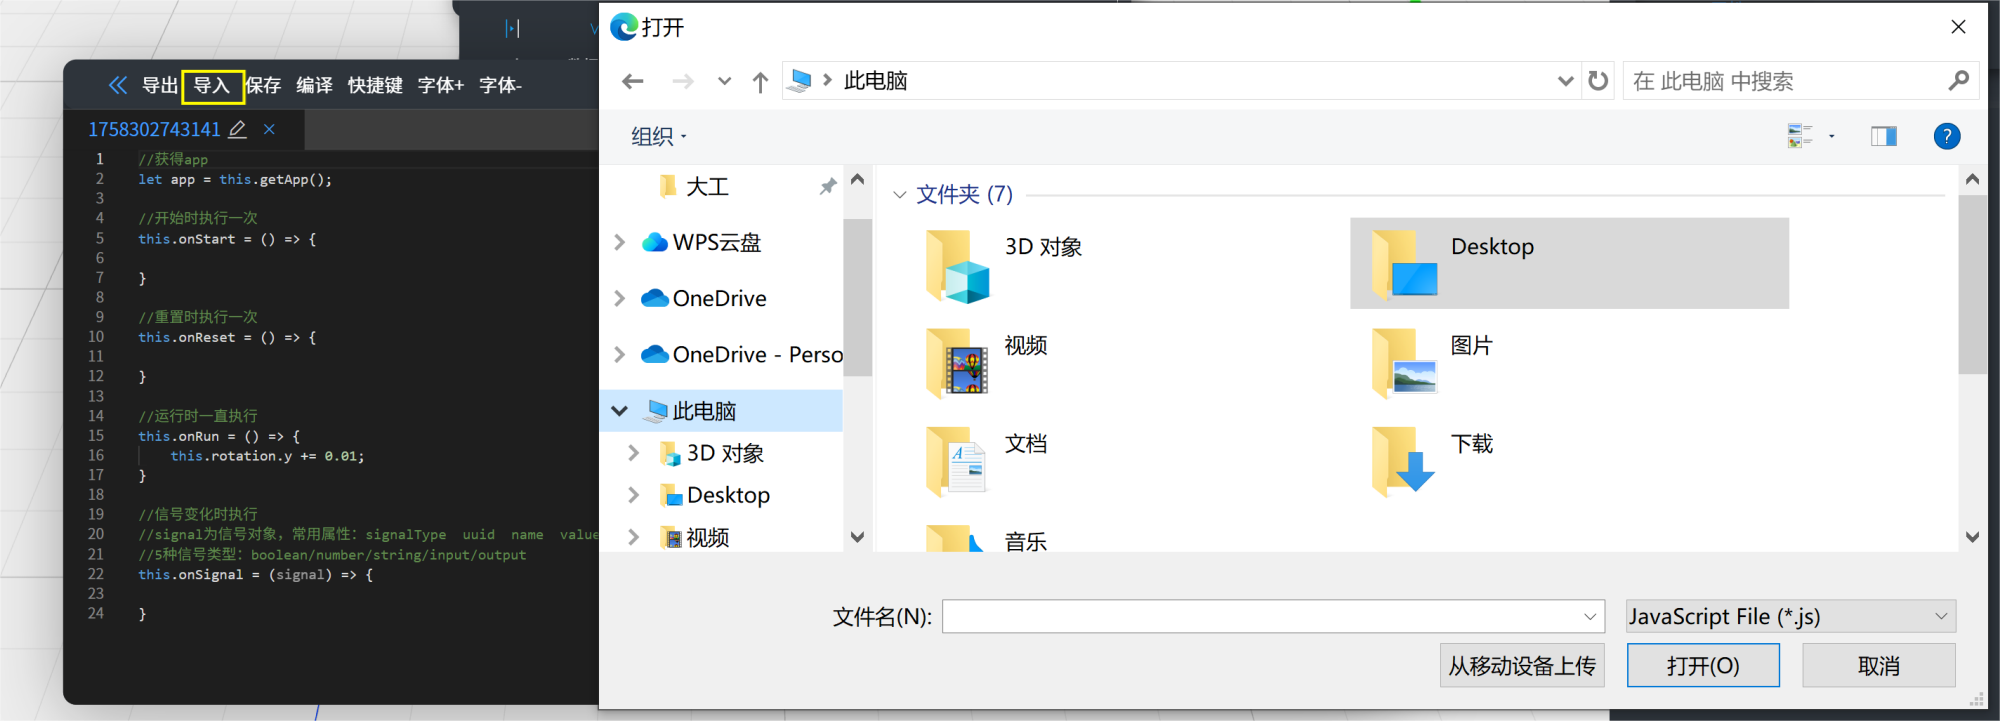Close the 1758302743141 script tab
2000x721 pixels.
coord(269,129)
